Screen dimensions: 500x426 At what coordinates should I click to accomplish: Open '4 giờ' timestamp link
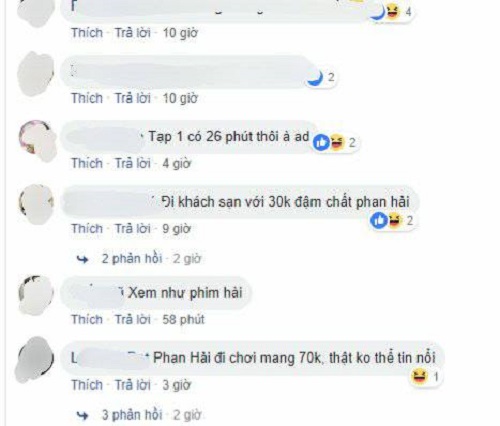pos(176,163)
